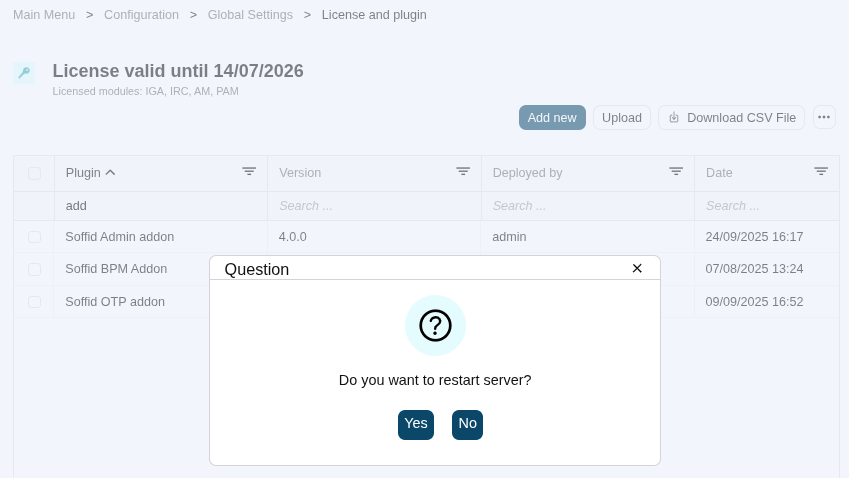Click the question mark icon in dialog
Viewport: 849px width, 478px height.
pos(435,325)
